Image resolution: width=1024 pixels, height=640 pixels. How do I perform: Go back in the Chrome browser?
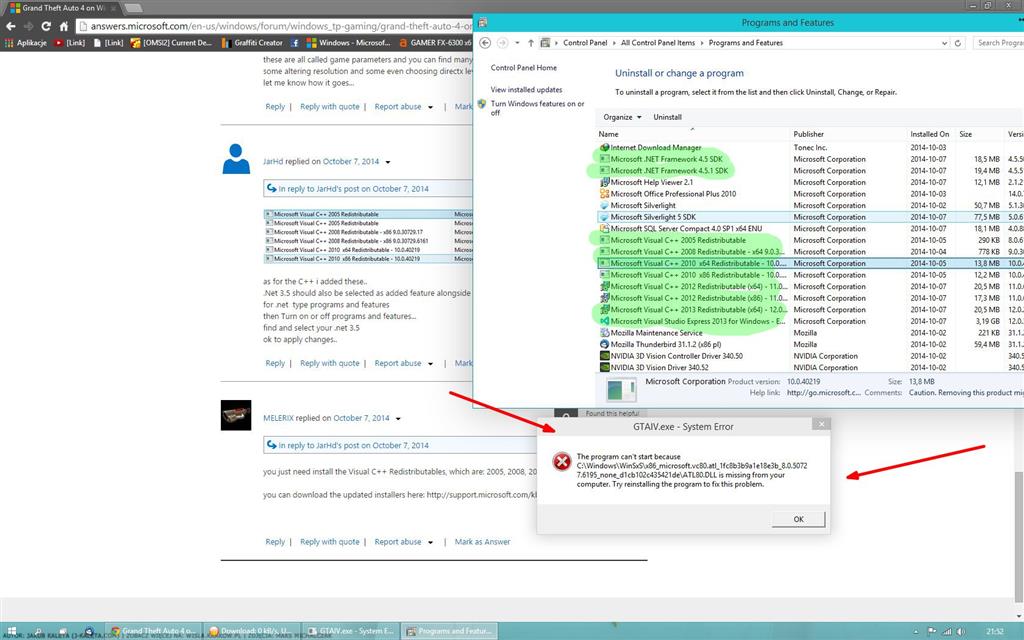(x=10, y=26)
